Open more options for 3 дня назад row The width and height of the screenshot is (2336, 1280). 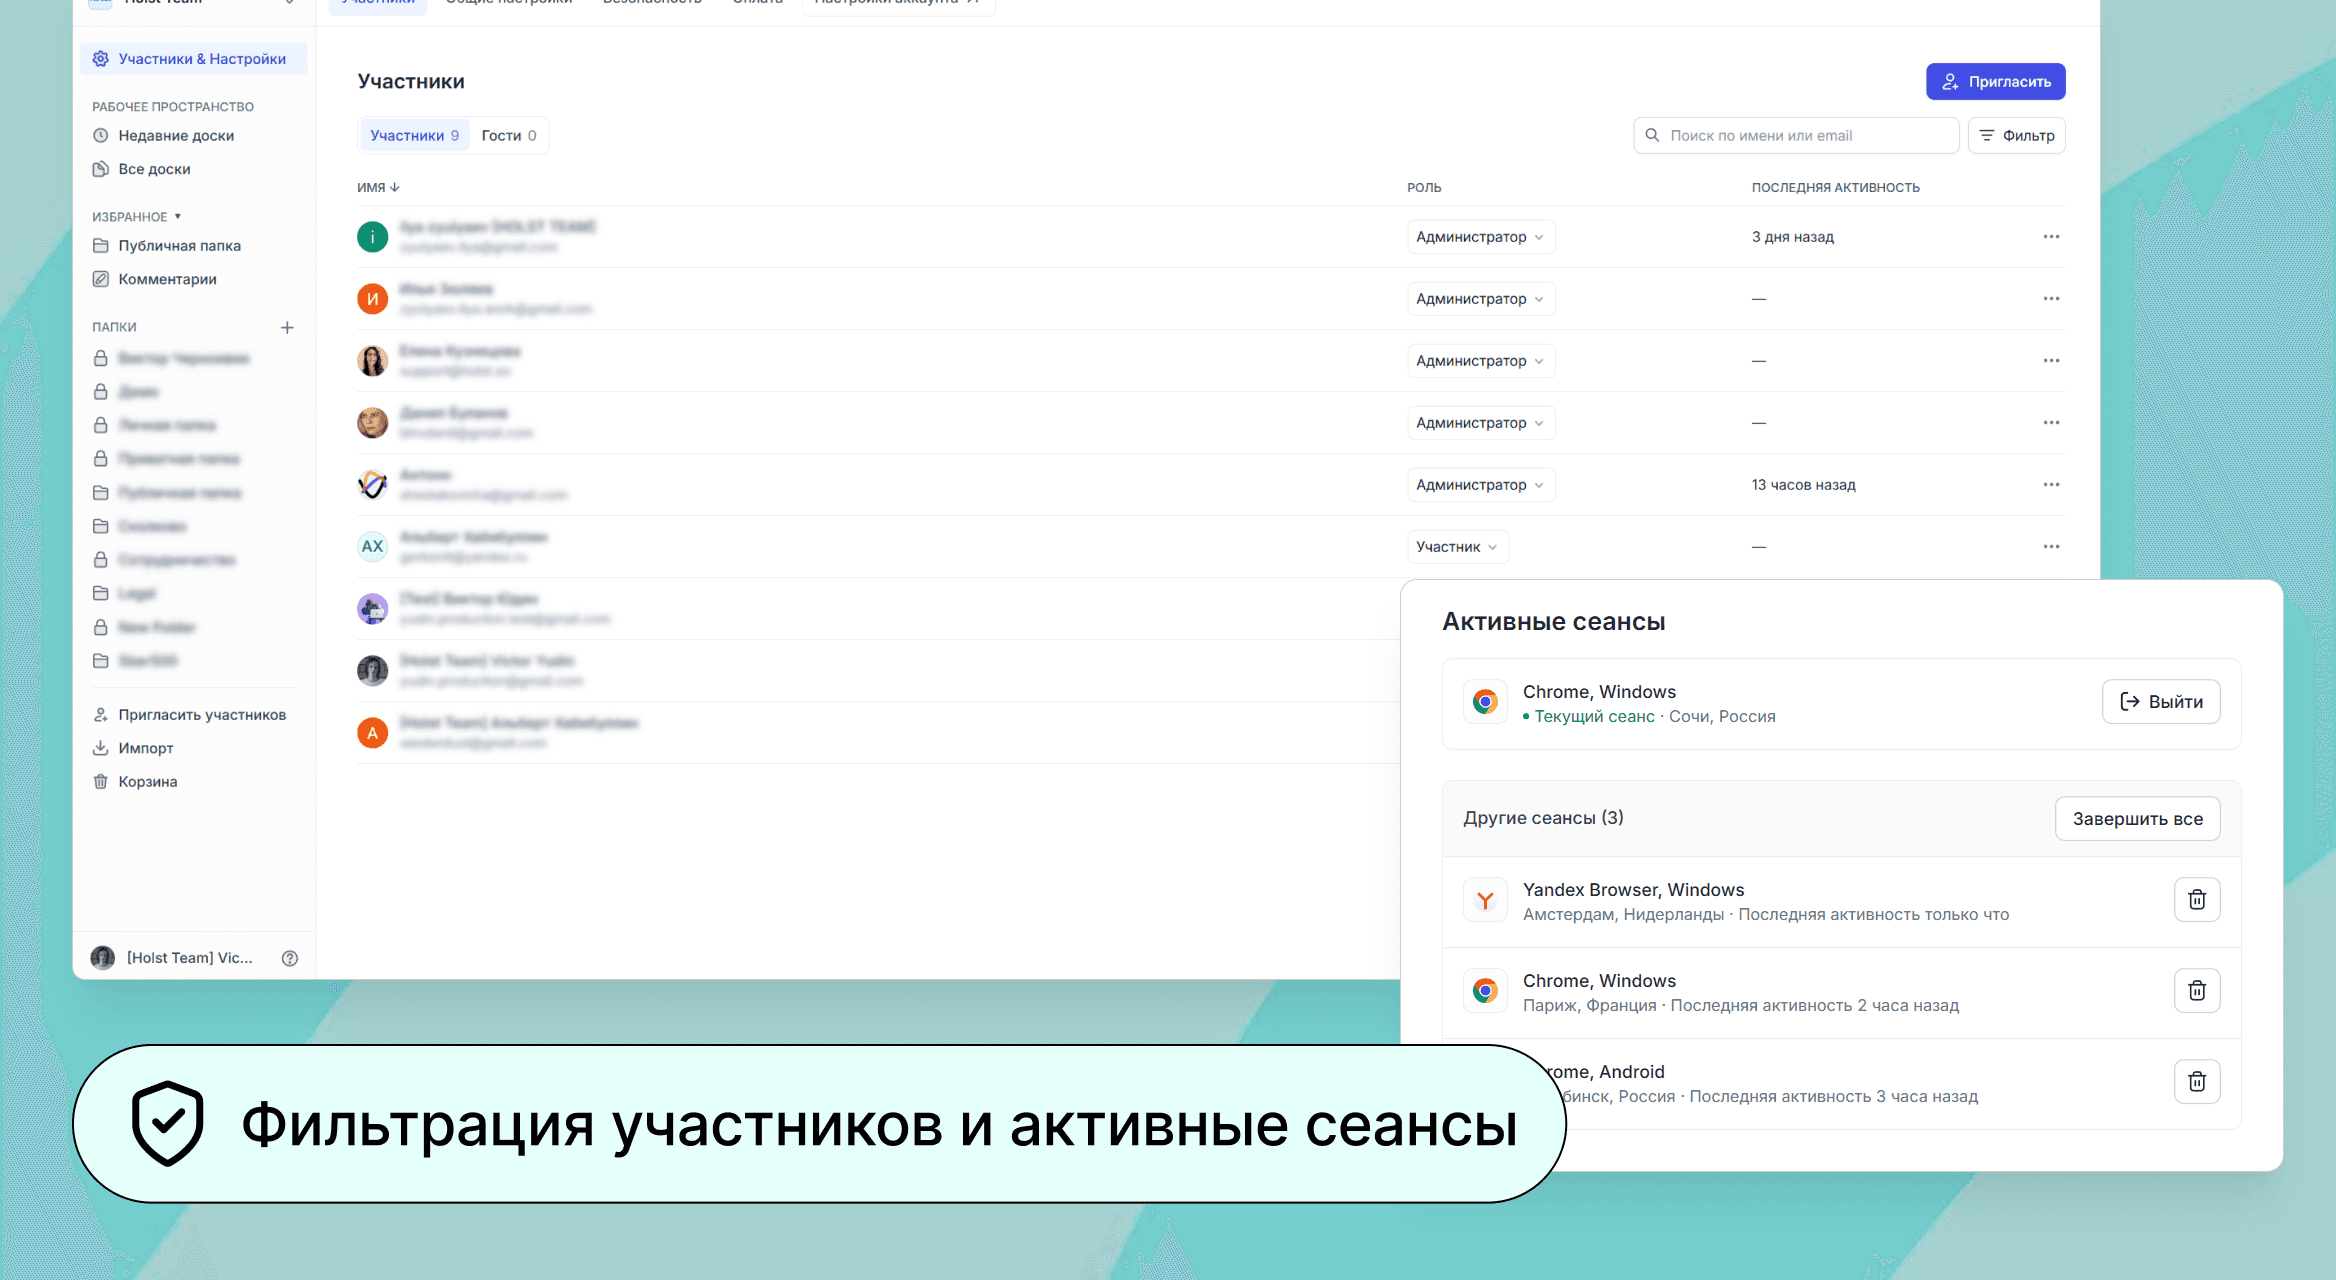tap(2051, 237)
